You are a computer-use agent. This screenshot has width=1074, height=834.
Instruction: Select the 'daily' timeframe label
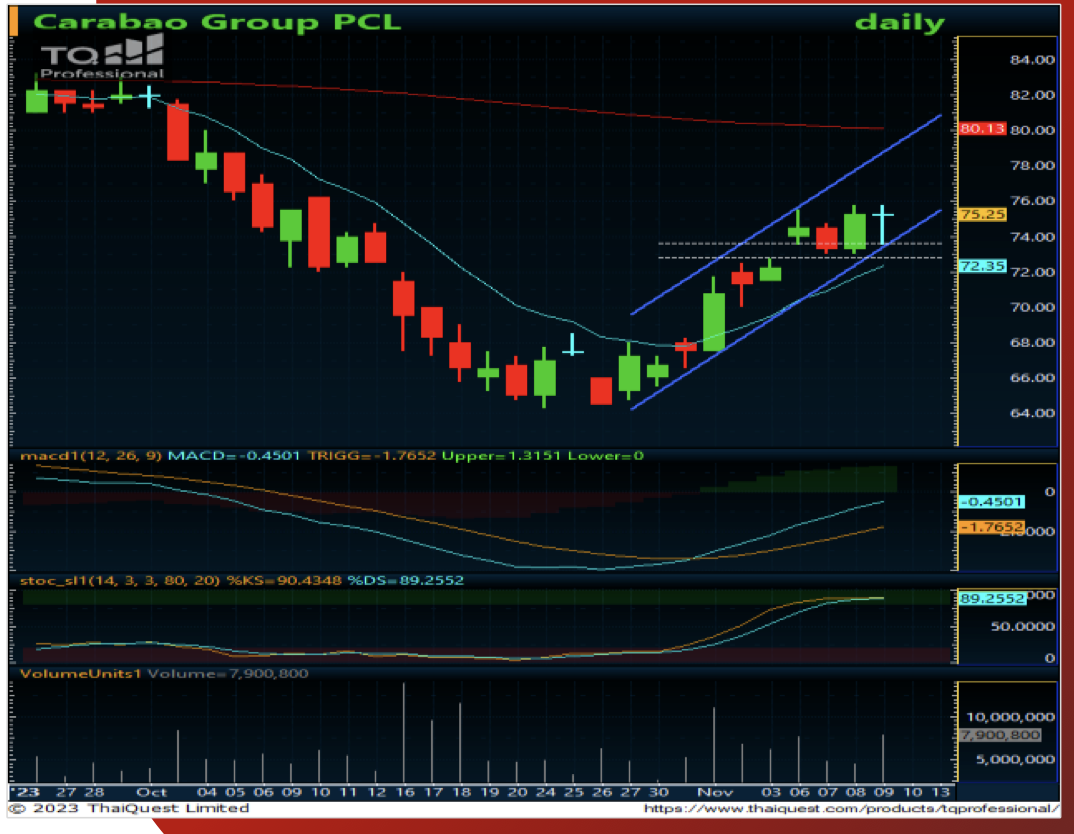899,23
